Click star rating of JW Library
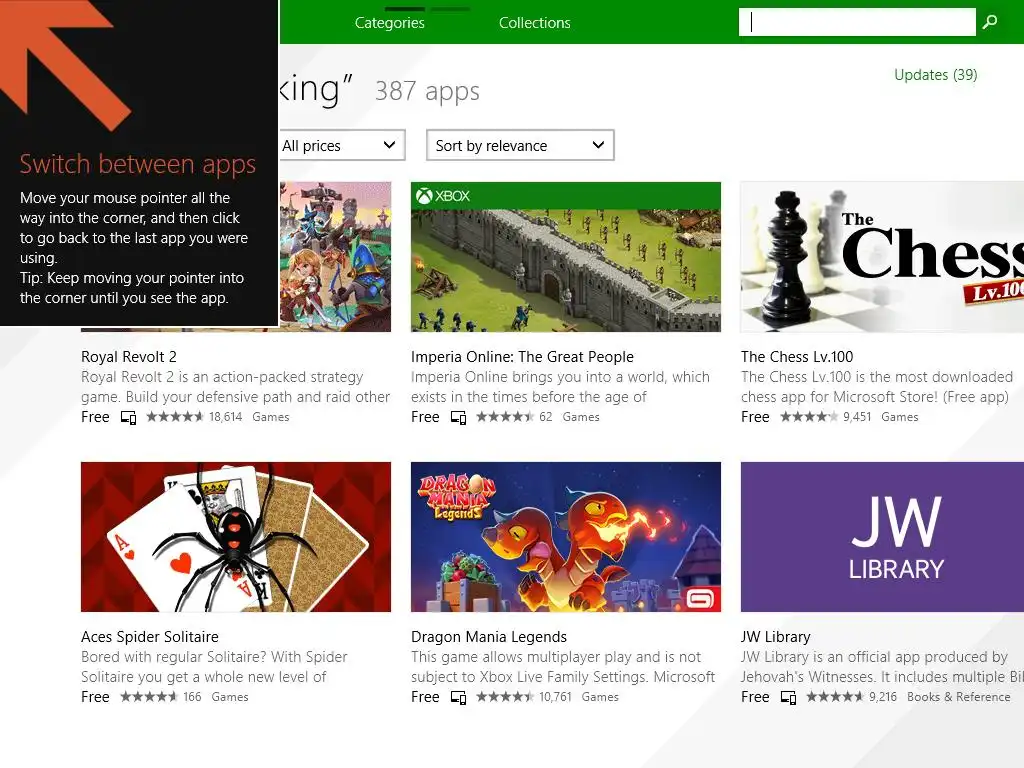The image size is (1024, 768). pyautogui.click(x=835, y=697)
